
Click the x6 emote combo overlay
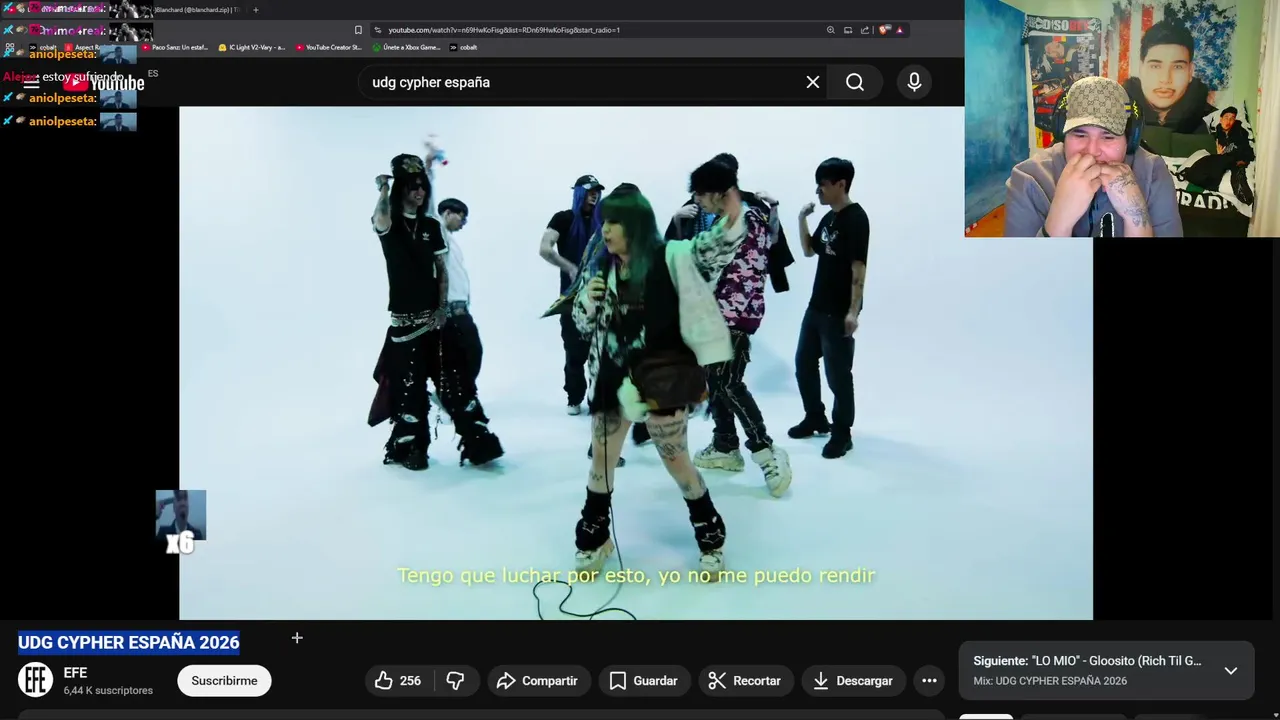pos(181,522)
